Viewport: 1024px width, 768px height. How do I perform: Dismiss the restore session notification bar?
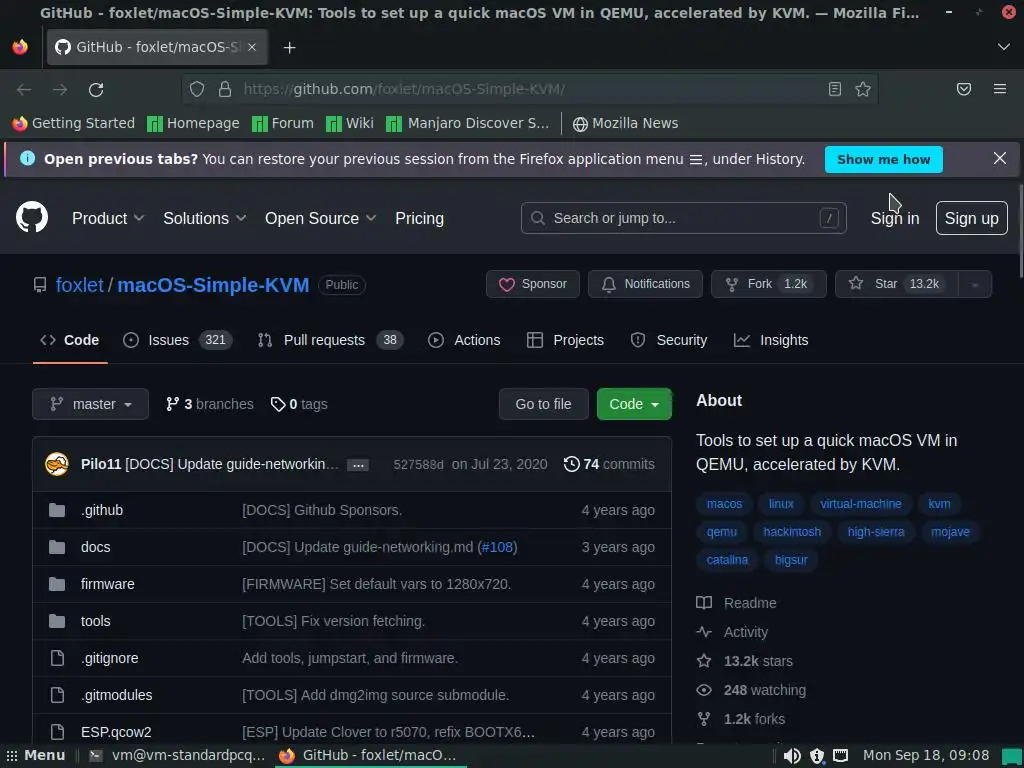999,158
